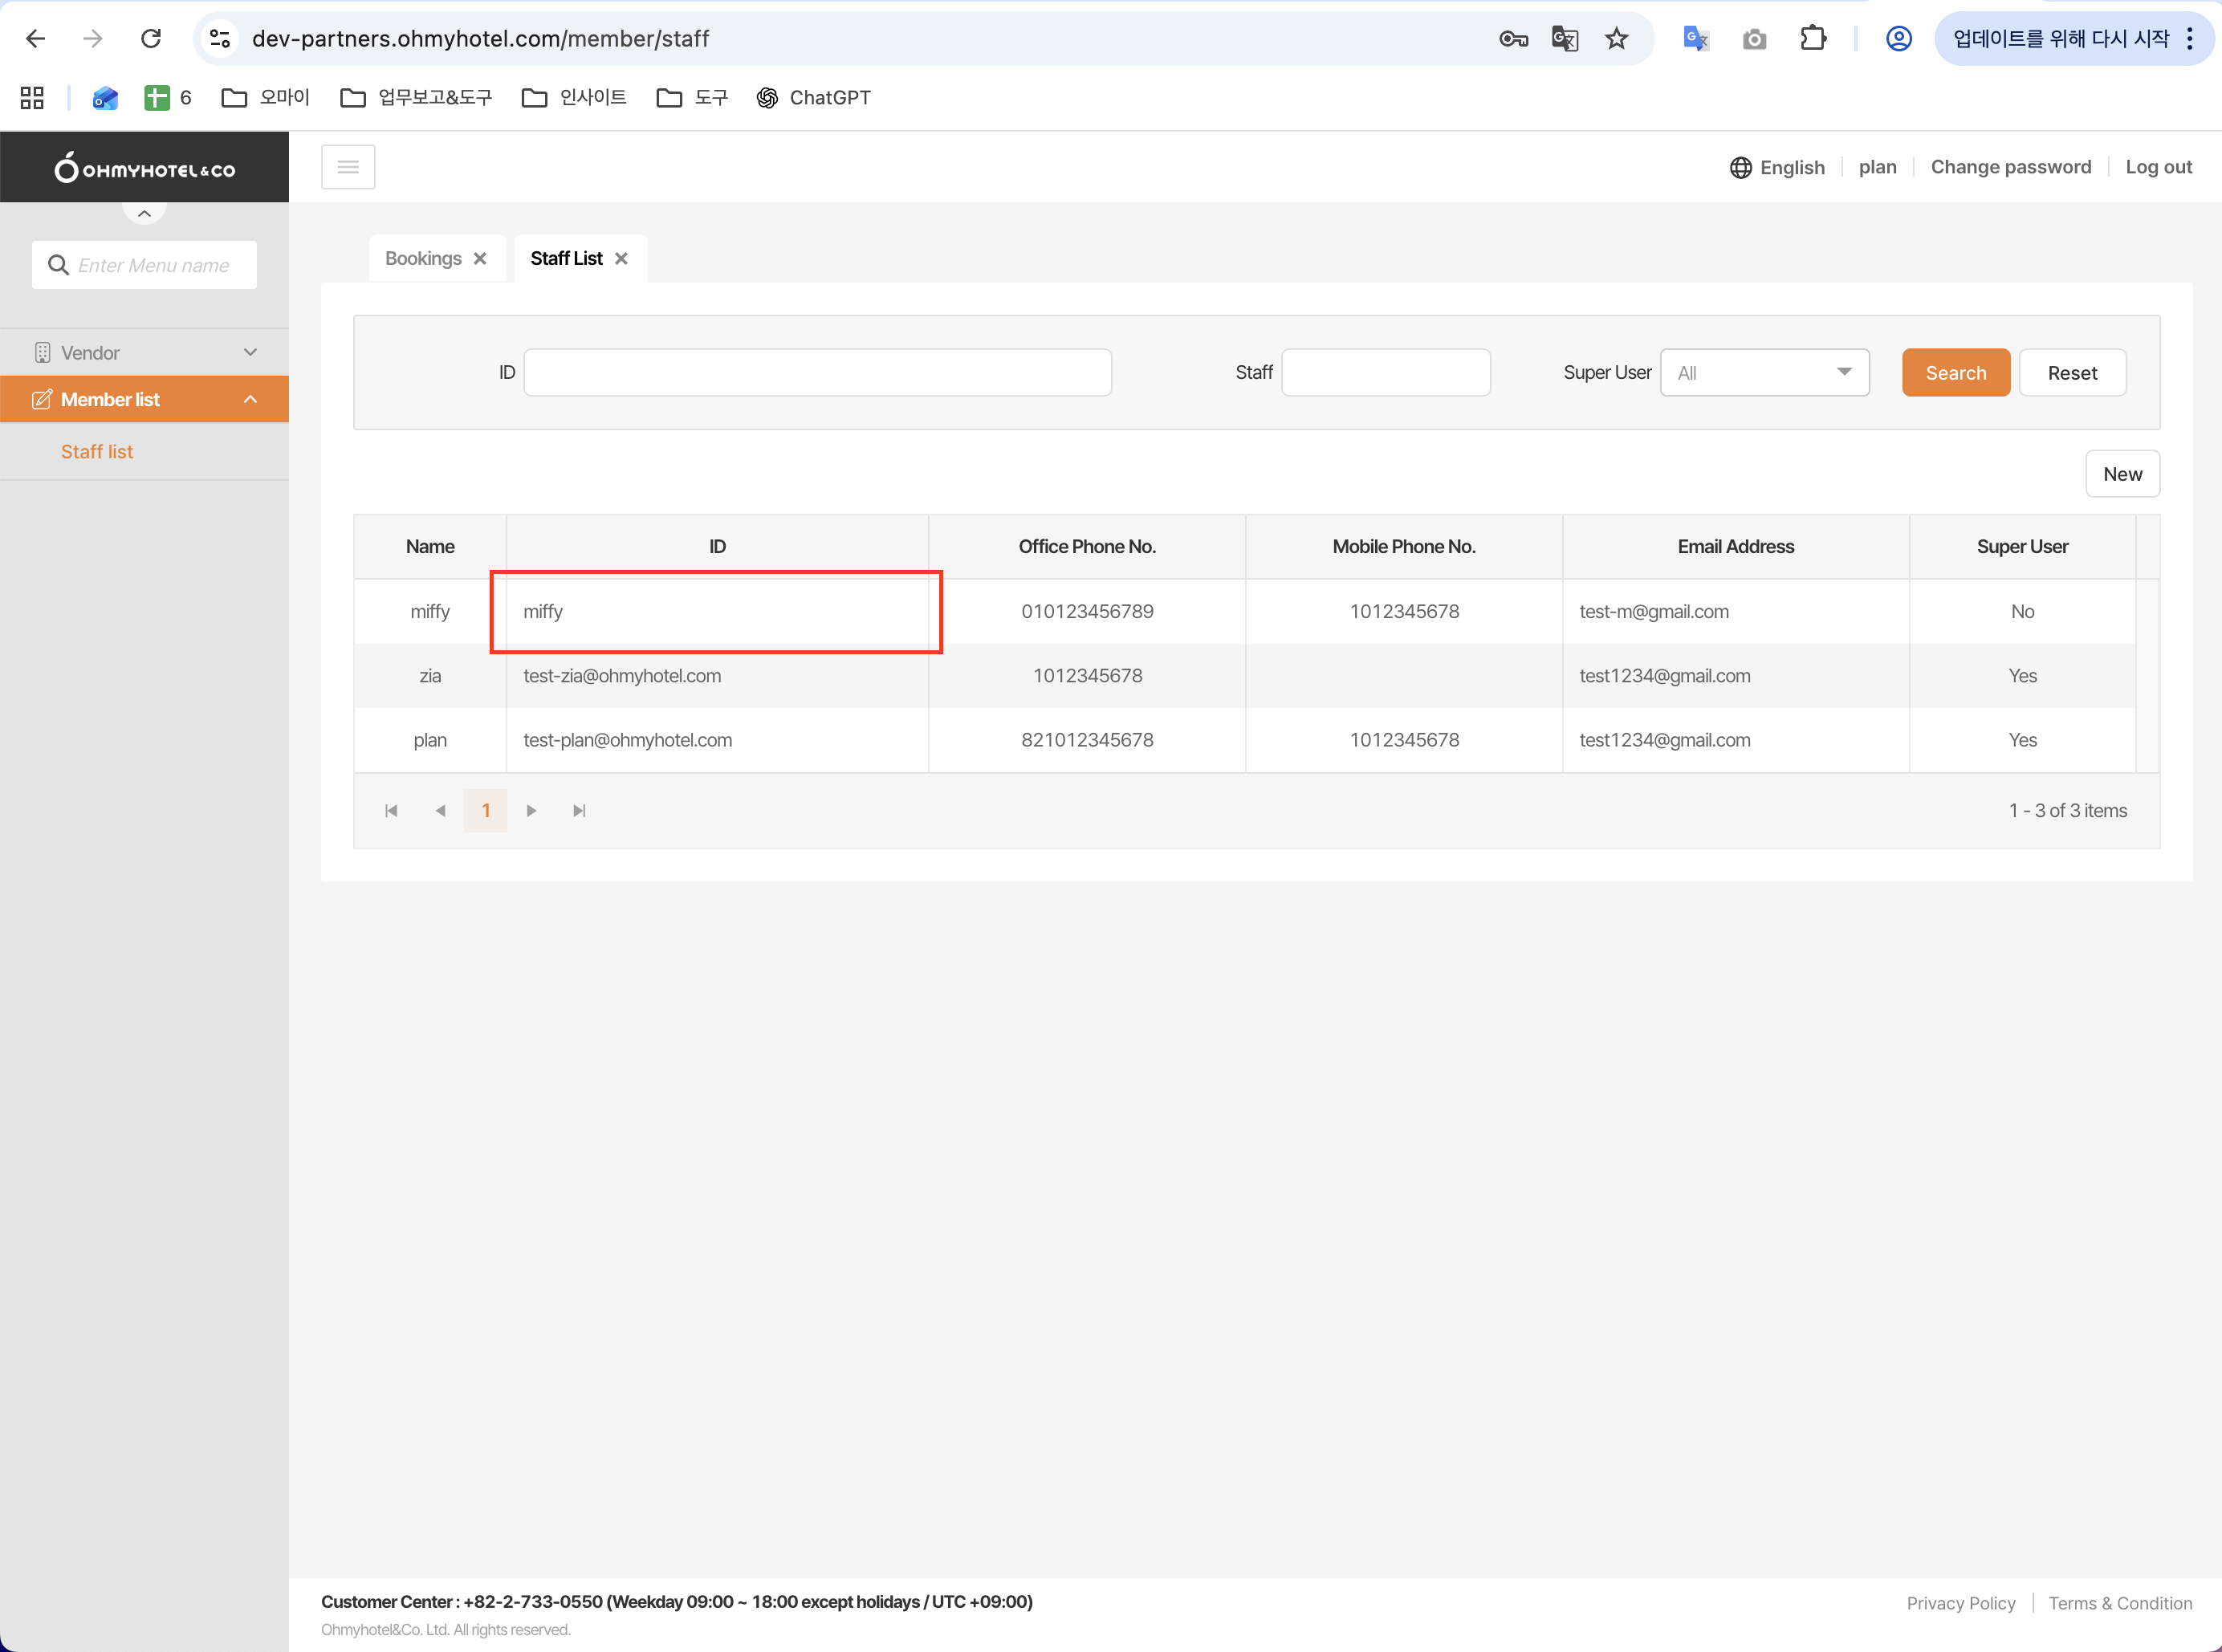Image resolution: width=2222 pixels, height=1652 pixels.
Task: Select Staff list in sidebar
Action: 97,452
